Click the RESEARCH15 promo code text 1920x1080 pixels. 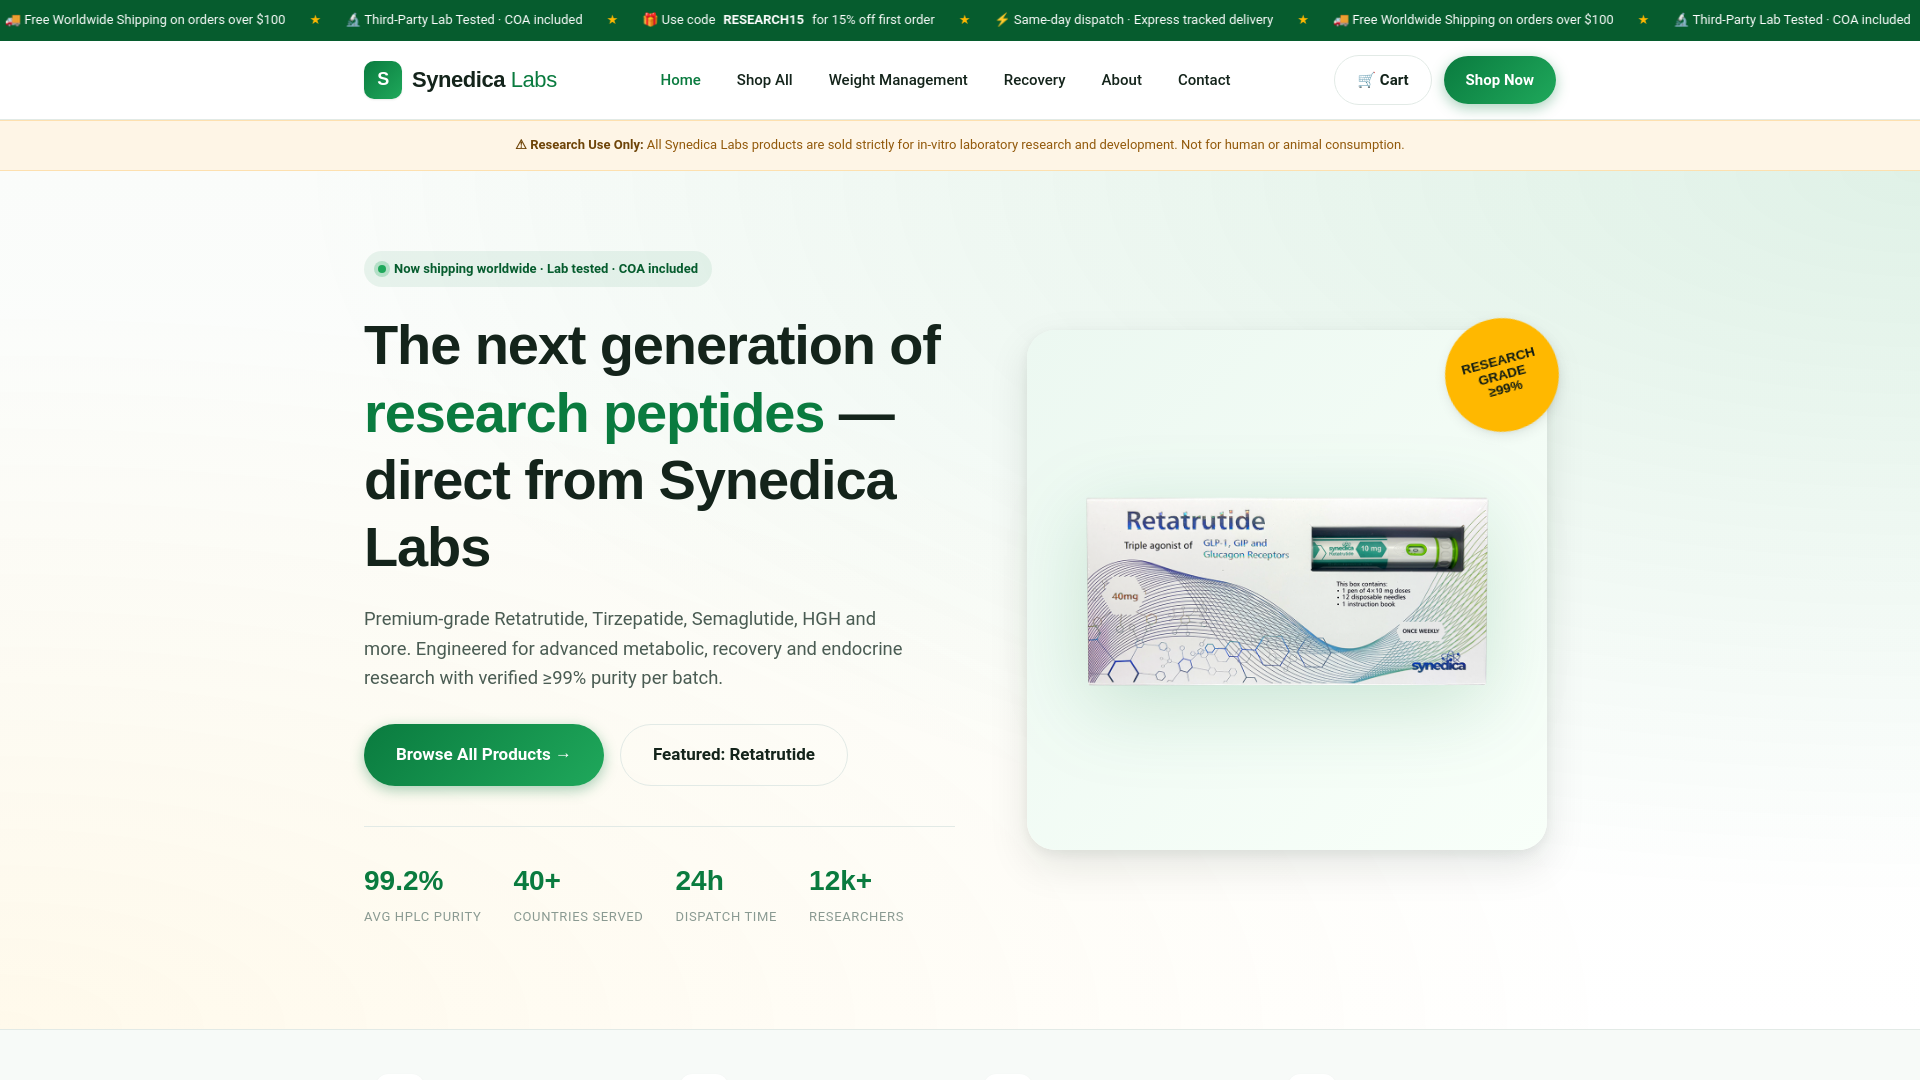point(763,20)
